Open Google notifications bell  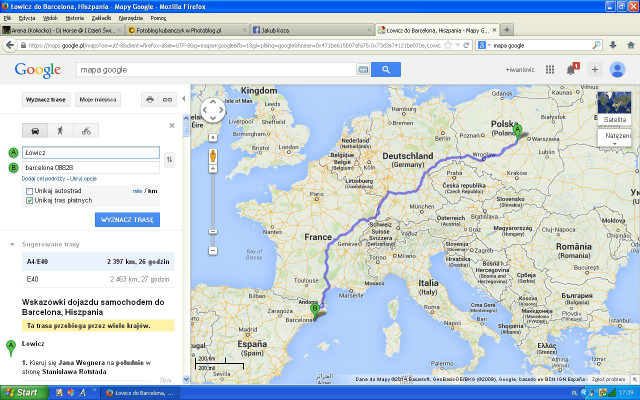pyautogui.click(x=571, y=70)
